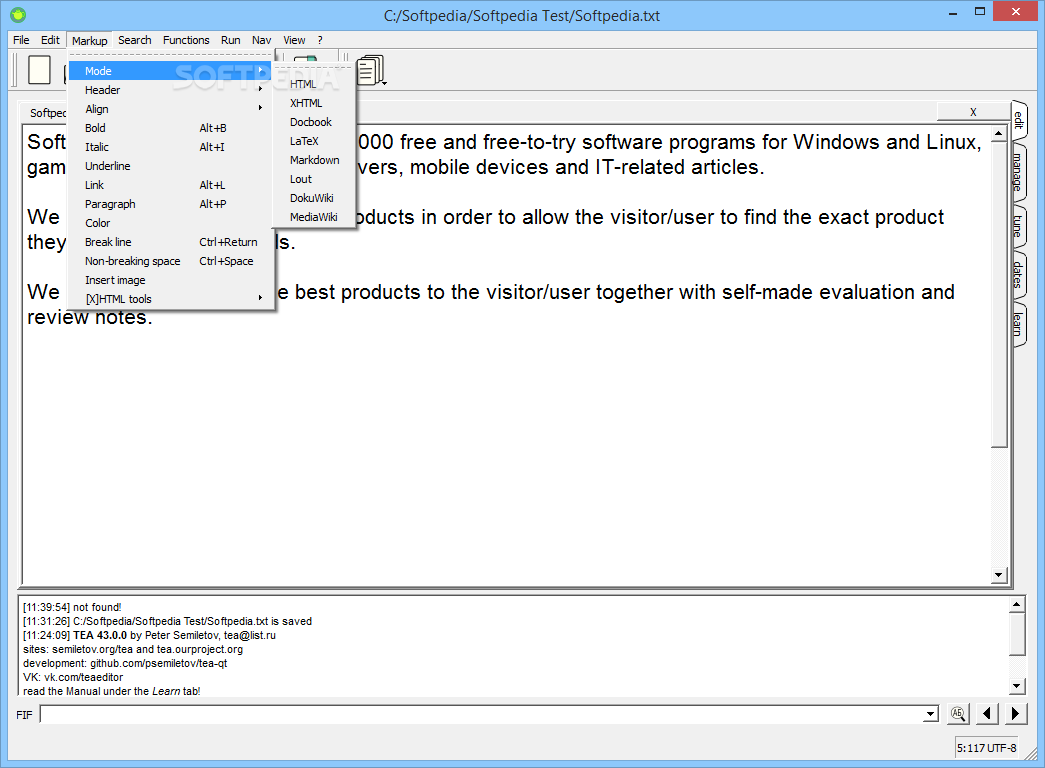This screenshot has width=1045, height=768.
Task: Open the Search menu
Action: pyautogui.click(x=135, y=40)
